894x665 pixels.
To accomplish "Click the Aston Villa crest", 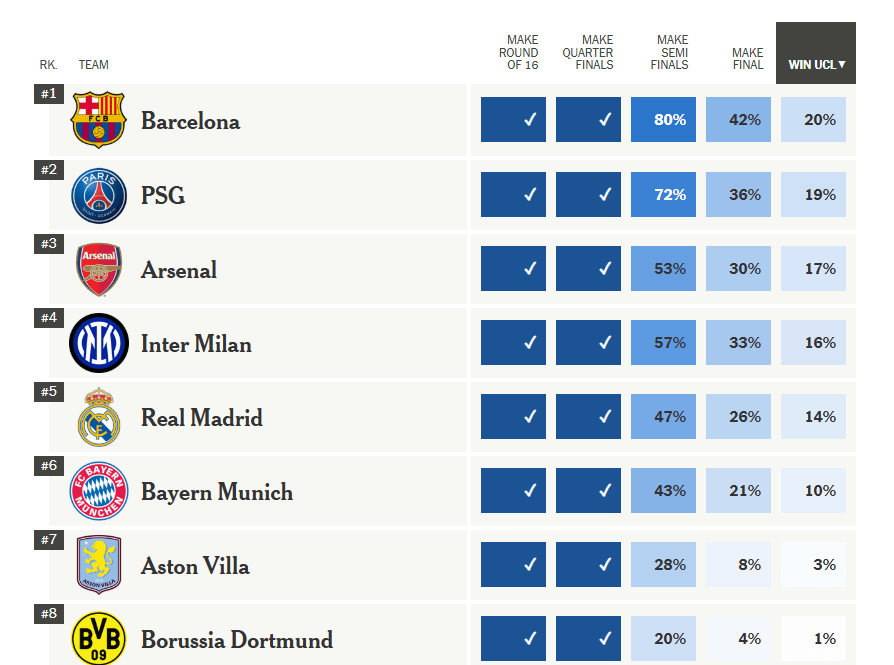I will point(99,565).
